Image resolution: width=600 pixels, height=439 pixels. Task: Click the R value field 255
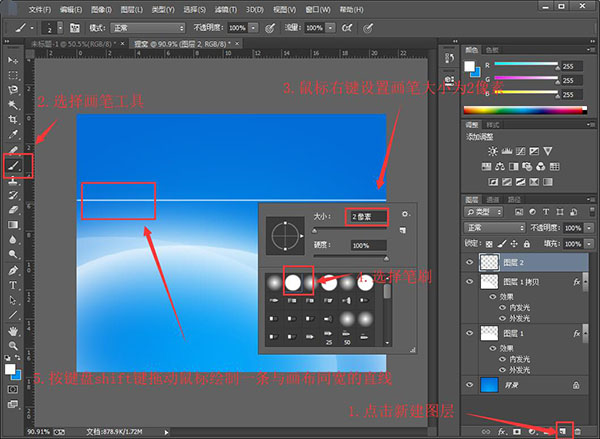[572, 66]
